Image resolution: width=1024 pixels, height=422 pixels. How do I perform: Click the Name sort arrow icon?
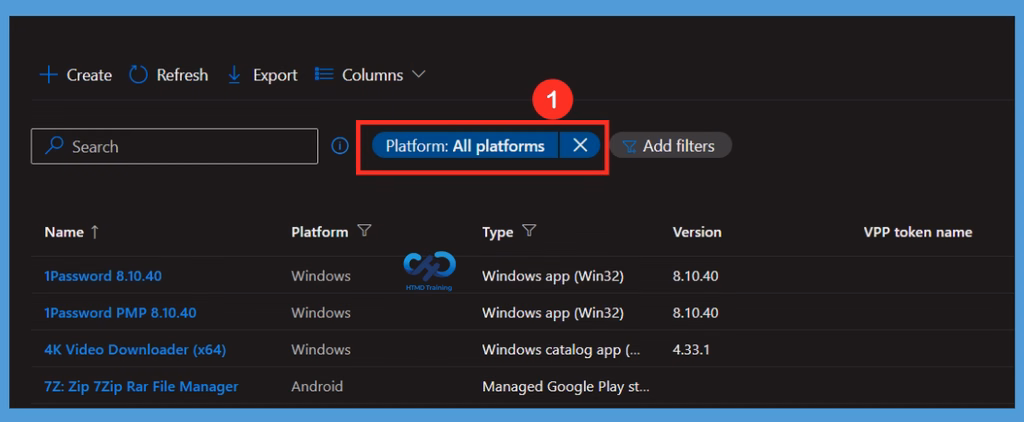click(x=95, y=232)
